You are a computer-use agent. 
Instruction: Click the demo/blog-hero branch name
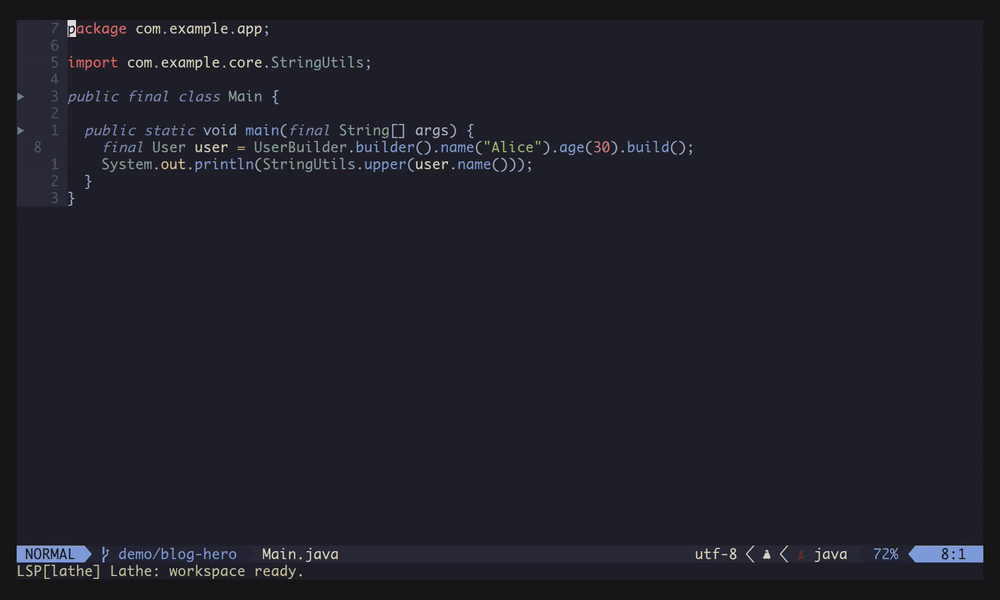177,554
